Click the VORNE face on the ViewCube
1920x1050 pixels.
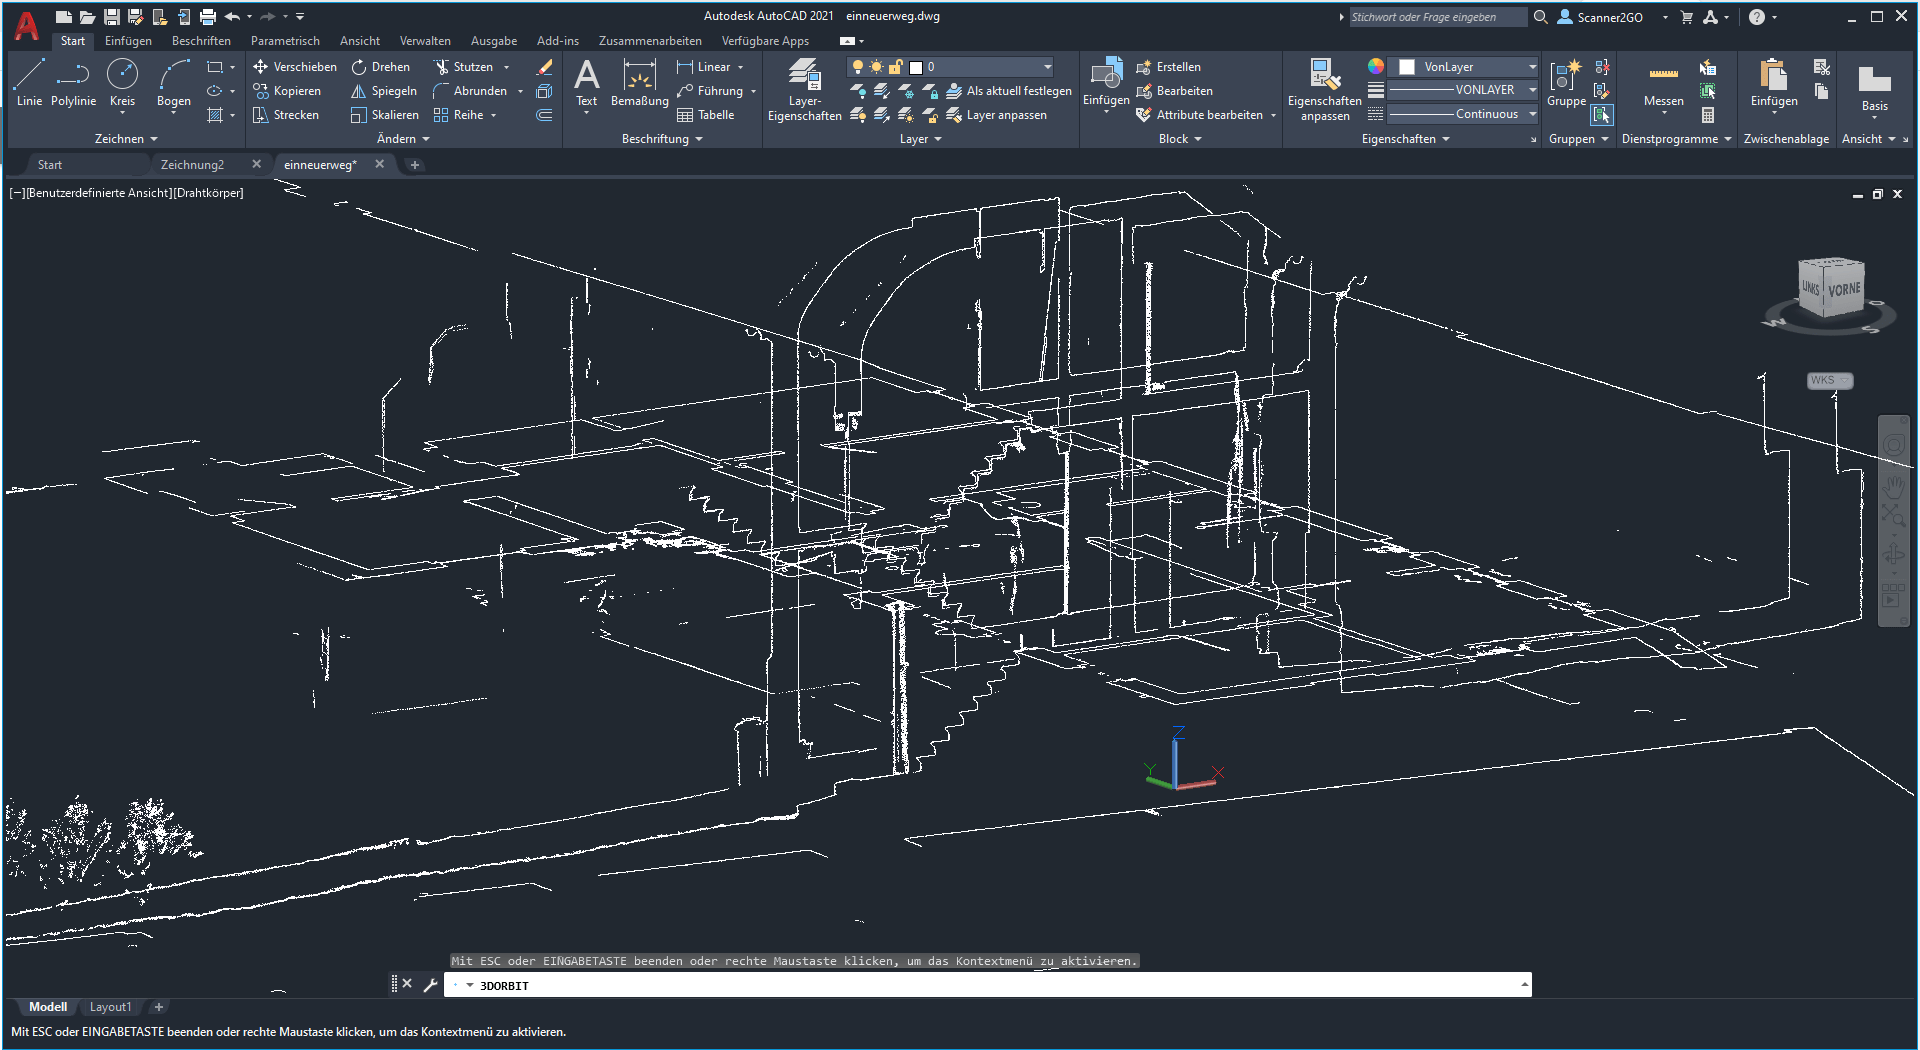pyautogui.click(x=1843, y=290)
